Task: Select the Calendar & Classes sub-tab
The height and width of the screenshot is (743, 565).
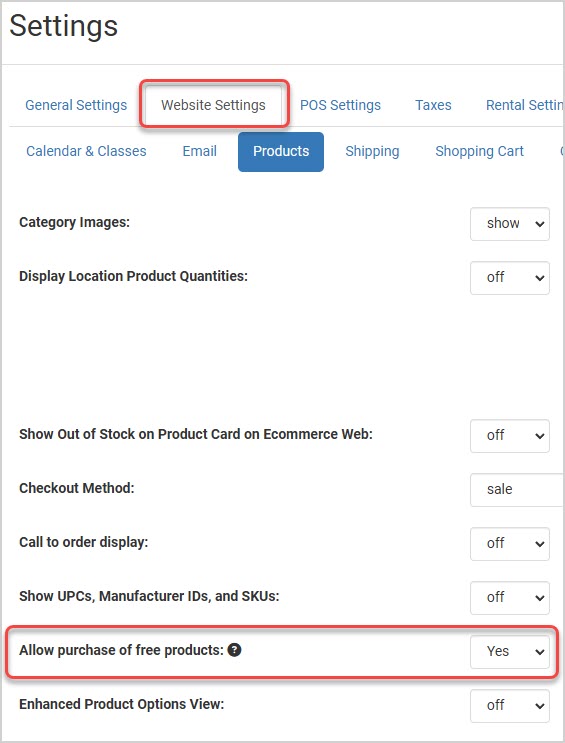Action: coord(86,151)
